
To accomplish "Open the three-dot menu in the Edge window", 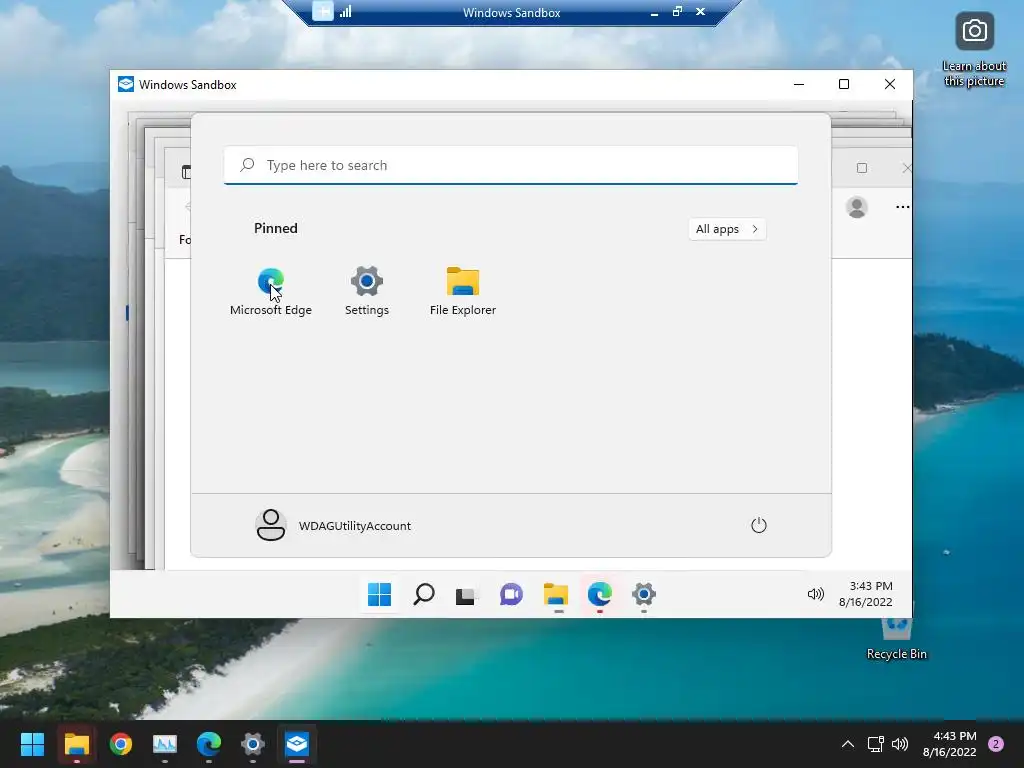I will [x=903, y=207].
